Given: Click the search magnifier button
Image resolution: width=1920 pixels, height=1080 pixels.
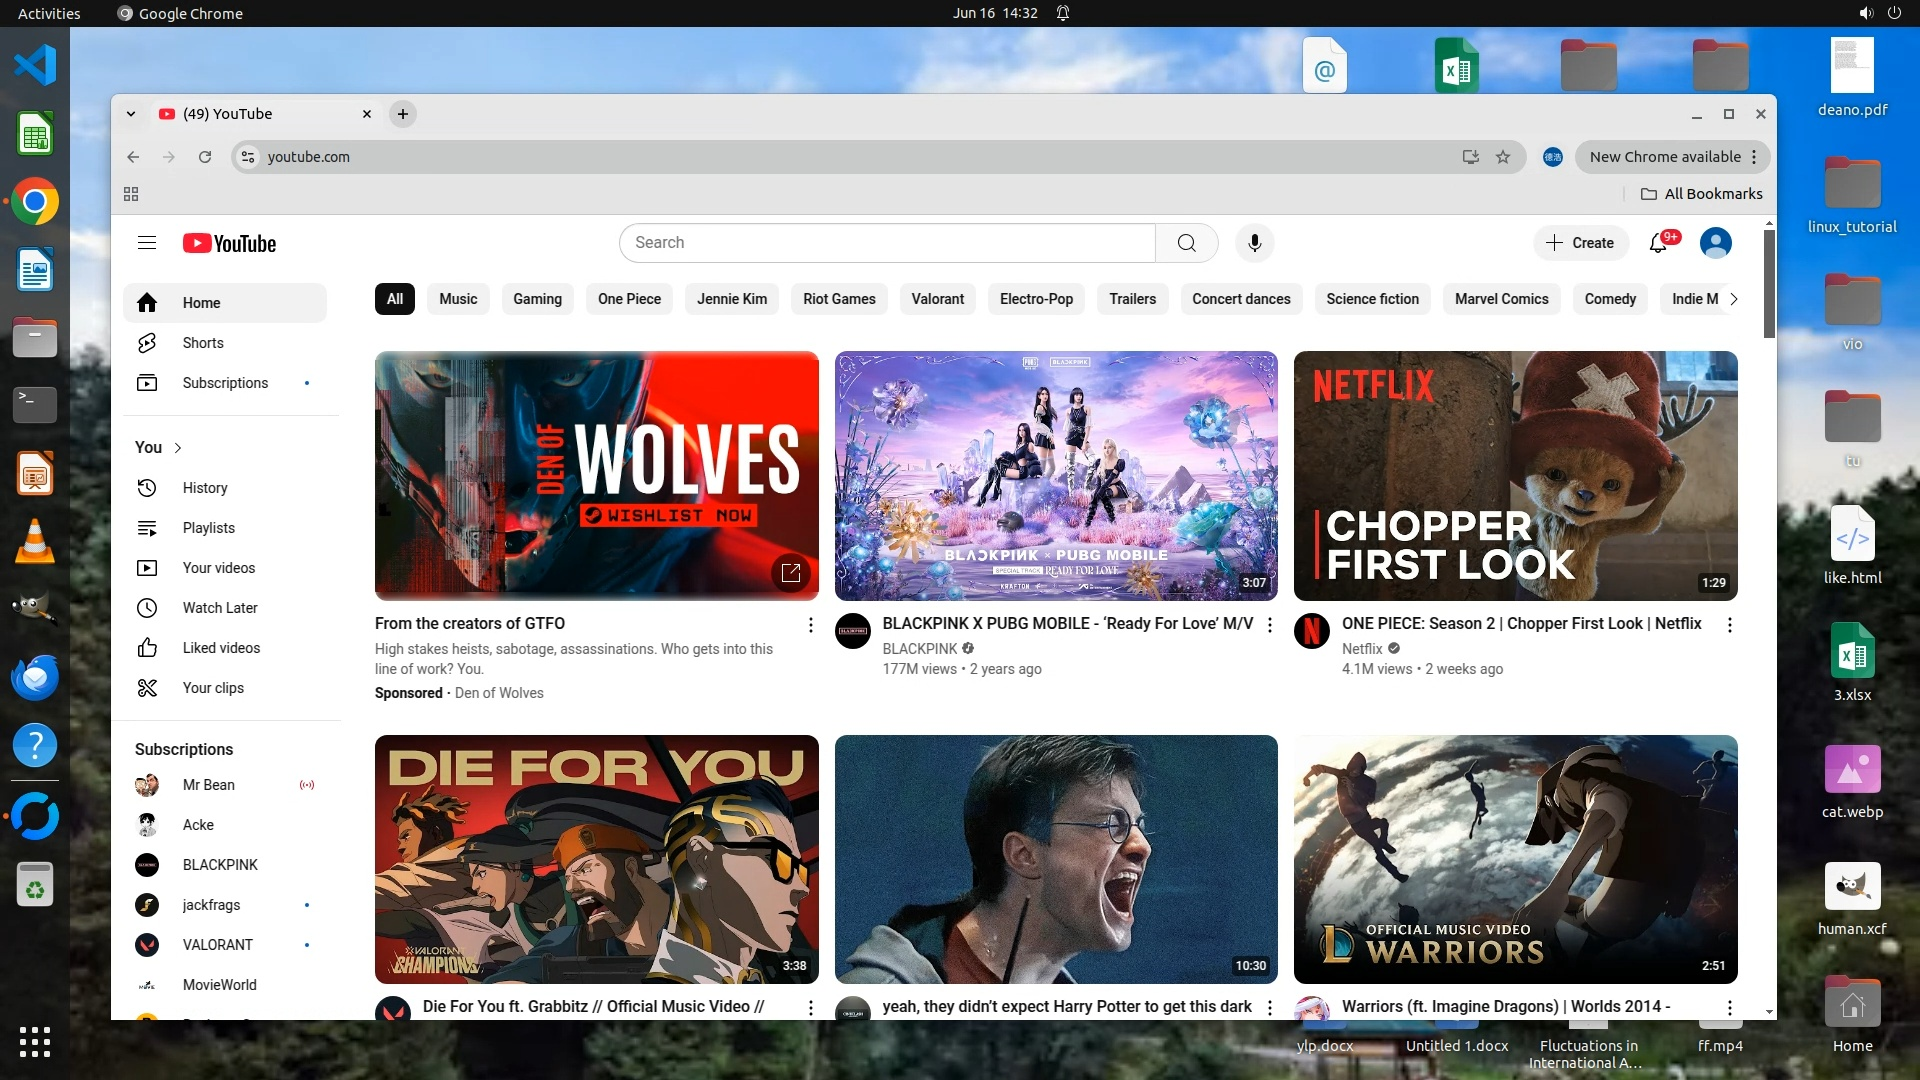Looking at the screenshot, I should click(1186, 243).
